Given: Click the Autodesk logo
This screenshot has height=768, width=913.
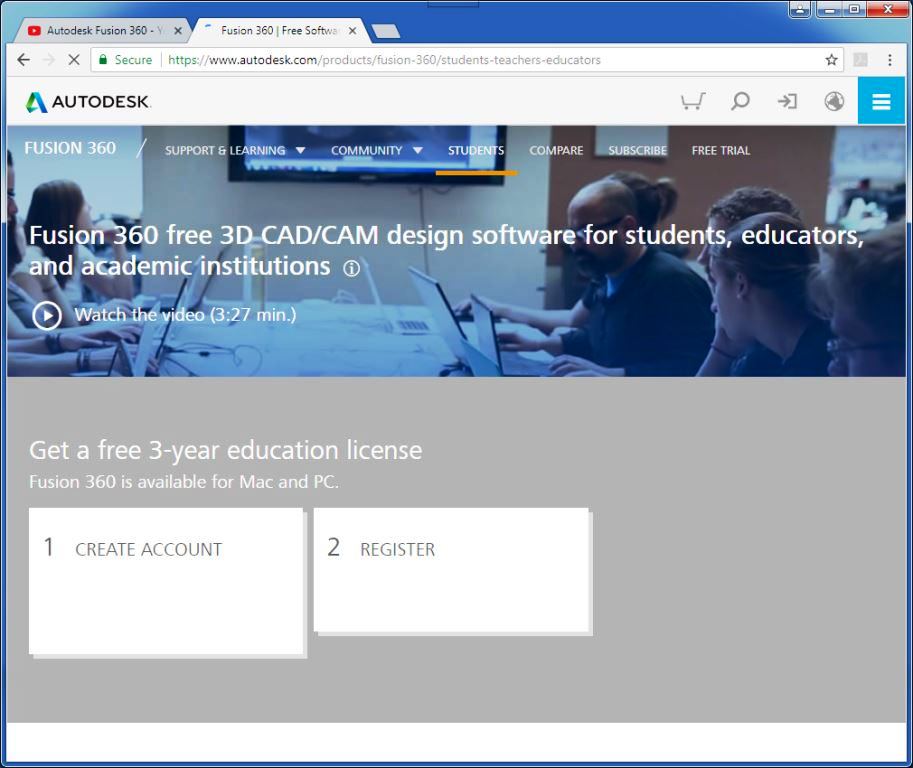Looking at the screenshot, I should tap(87, 102).
